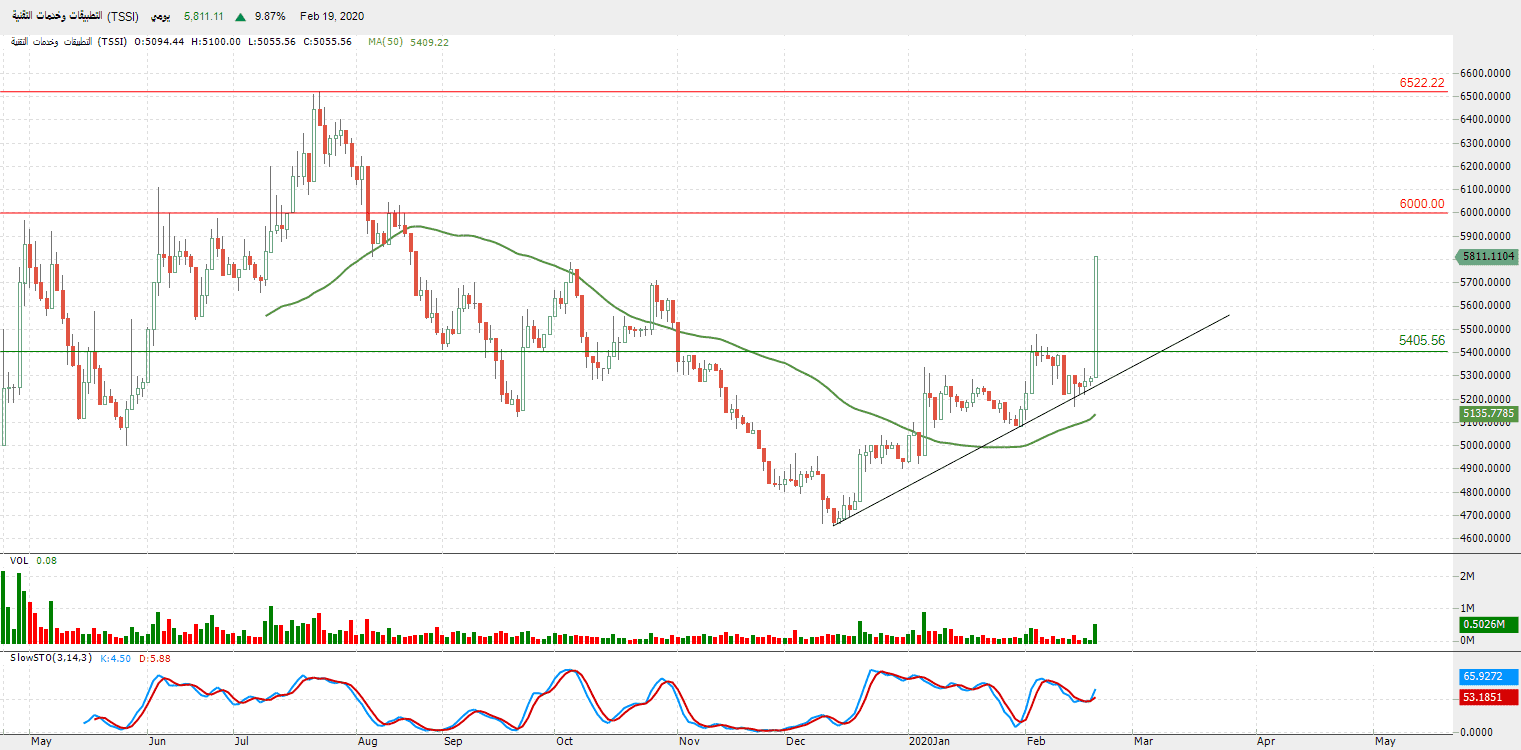
Task: Click the 'Jul' label on the time axis
Action: click(x=241, y=742)
